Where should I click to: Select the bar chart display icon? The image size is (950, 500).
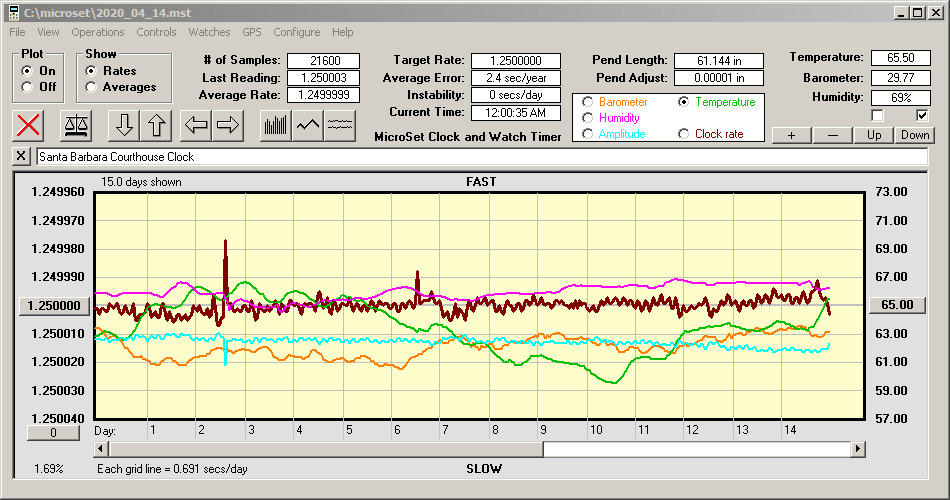pyautogui.click(x=276, y=125)
